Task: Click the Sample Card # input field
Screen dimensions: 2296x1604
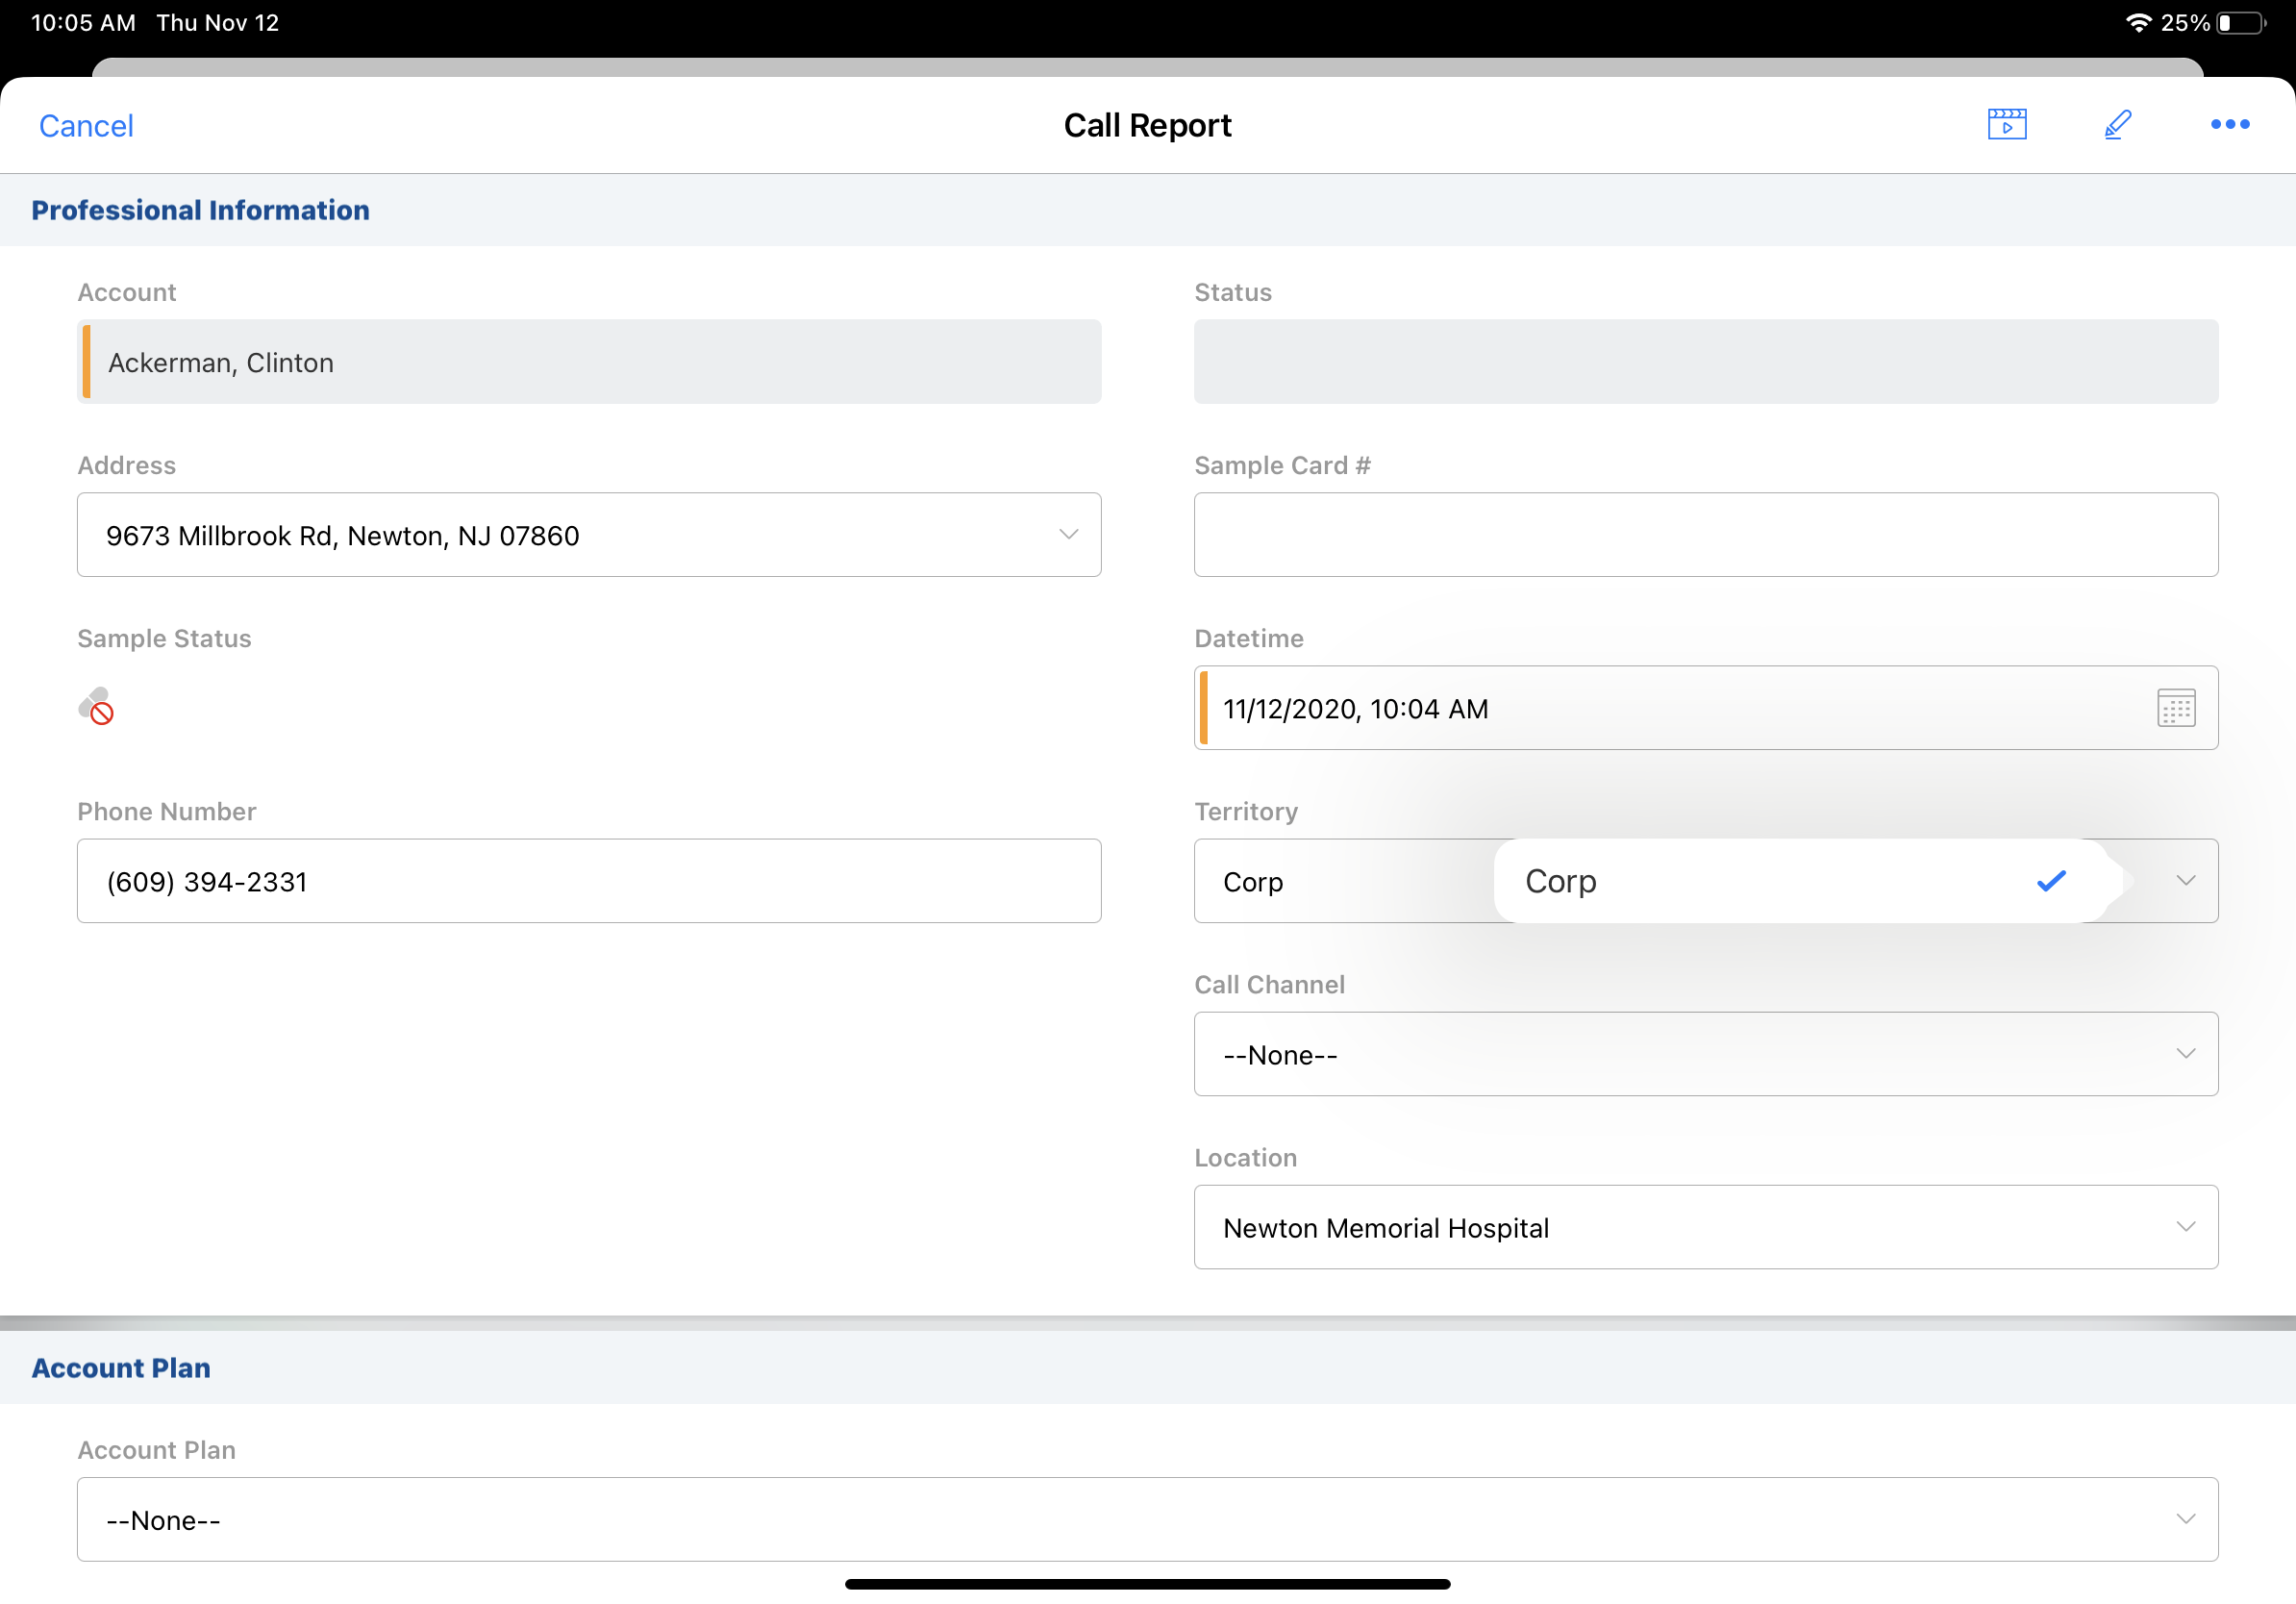Action: [x=1705, y=535]
